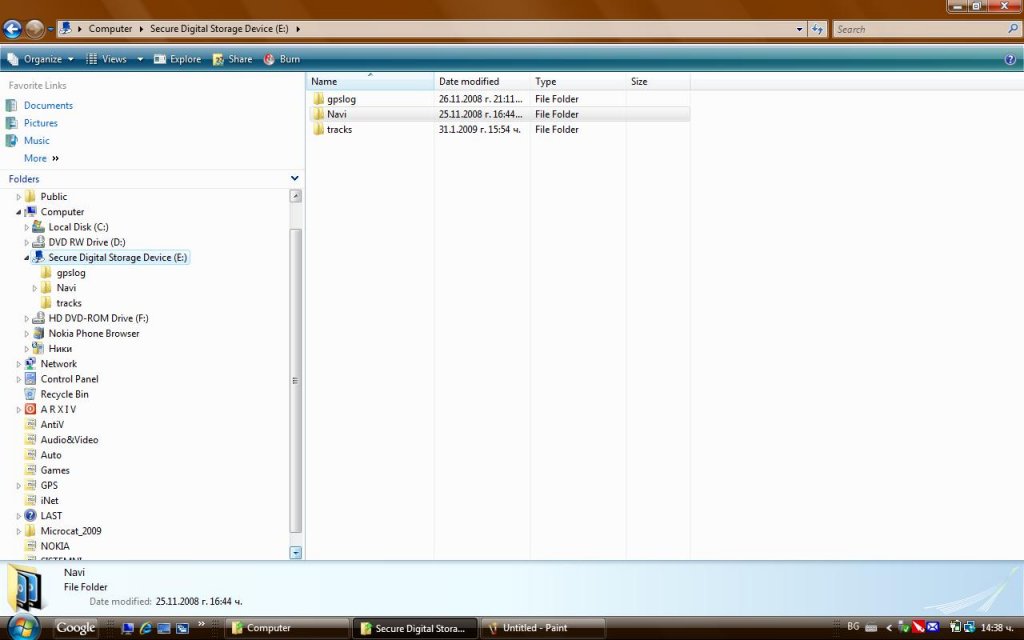Select gpslog folder icon in file list

tap(318, 99)
